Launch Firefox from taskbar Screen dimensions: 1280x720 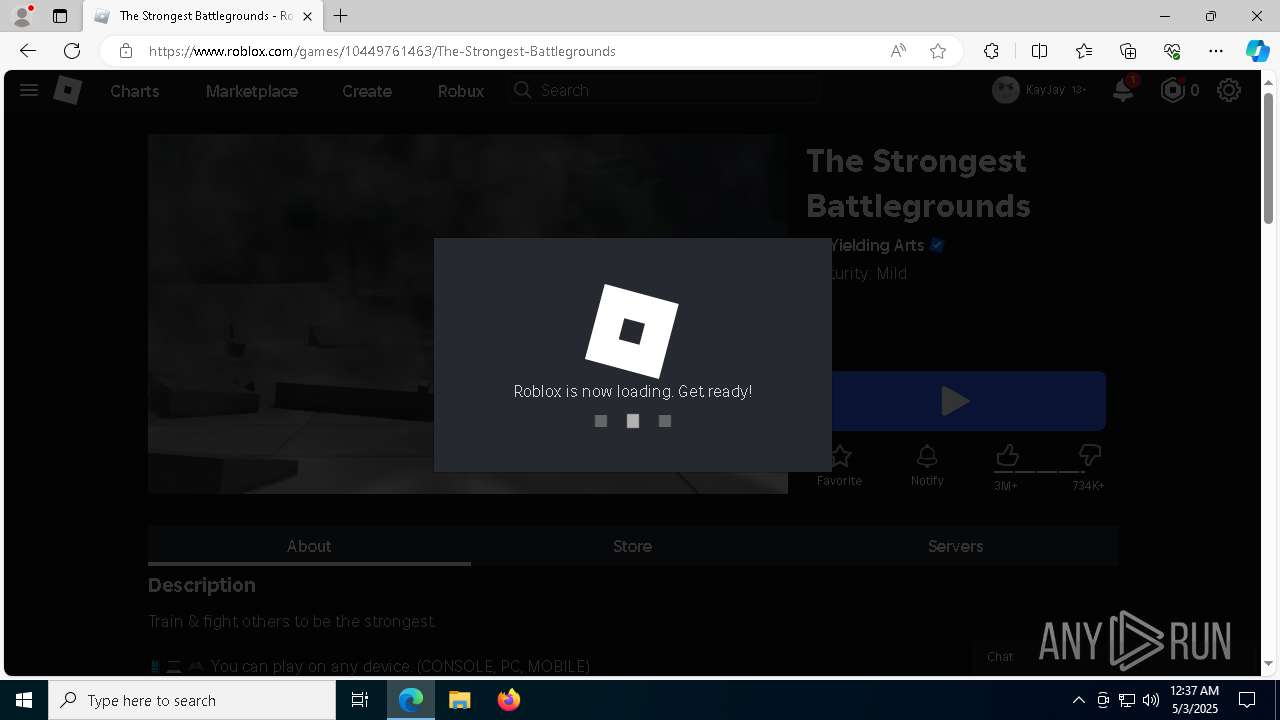click(509, 700)
